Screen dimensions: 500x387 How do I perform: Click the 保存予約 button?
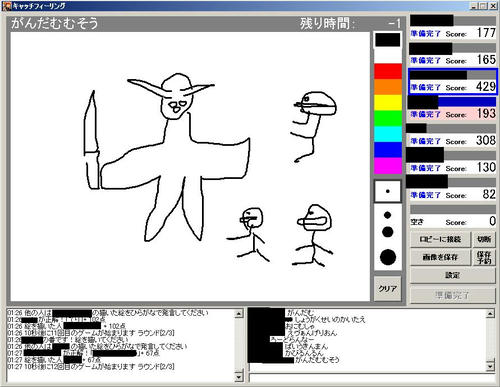484,257
